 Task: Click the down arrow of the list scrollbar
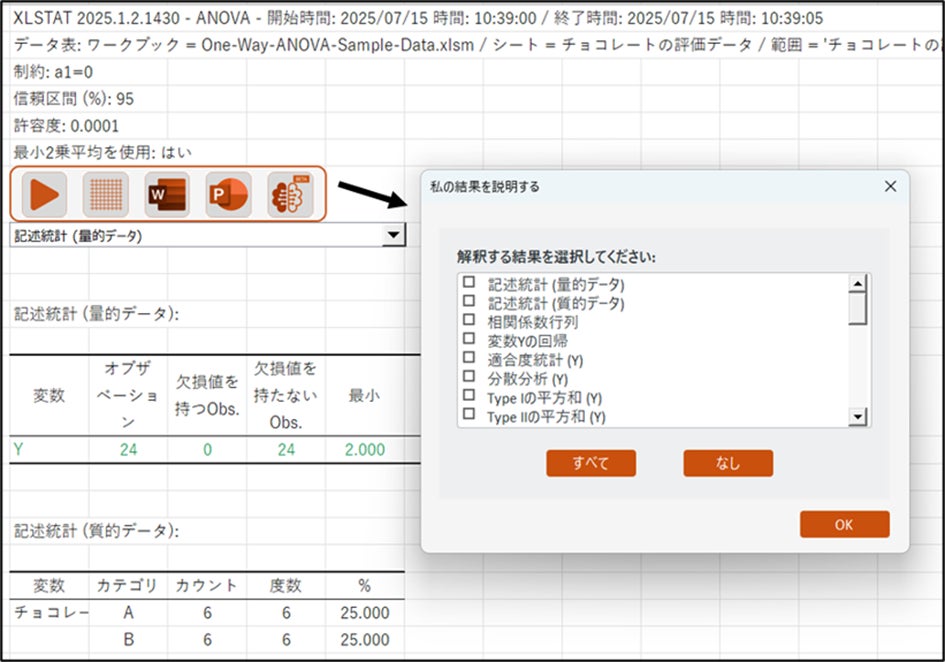860,416
